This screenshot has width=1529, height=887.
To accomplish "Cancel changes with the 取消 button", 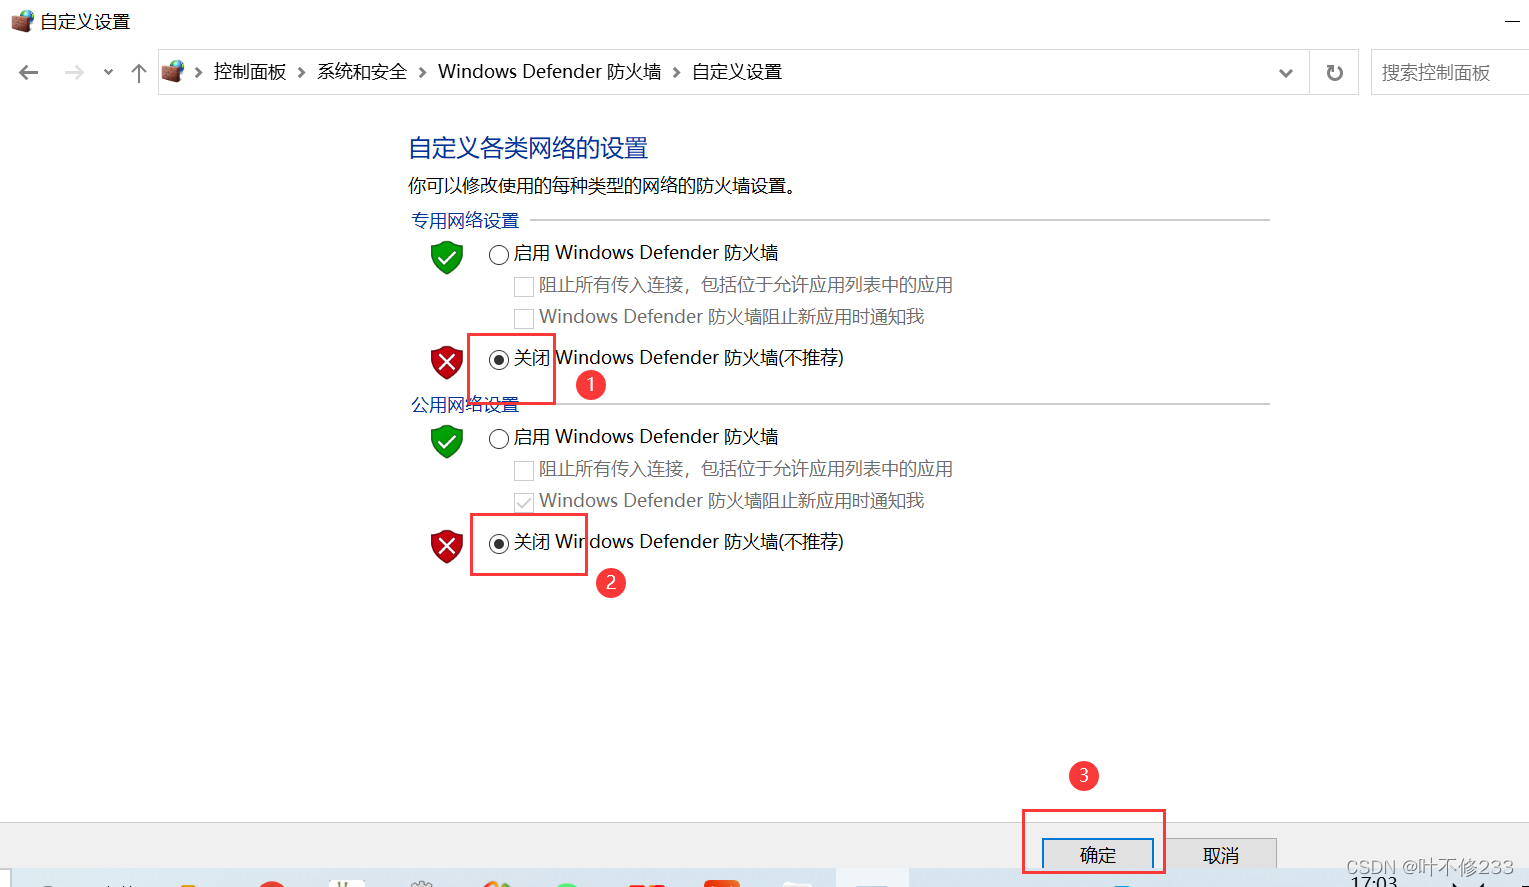I will point(1221,854).
